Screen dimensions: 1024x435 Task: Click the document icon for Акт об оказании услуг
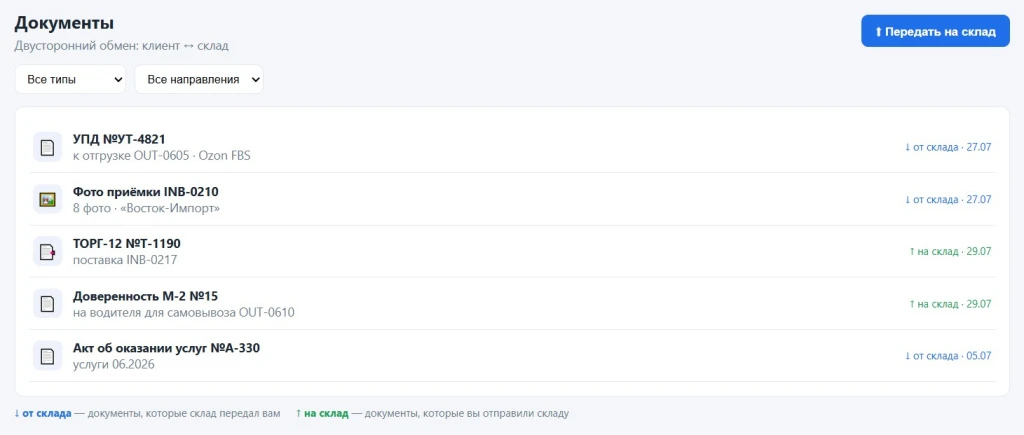click(x=48, y=356)
